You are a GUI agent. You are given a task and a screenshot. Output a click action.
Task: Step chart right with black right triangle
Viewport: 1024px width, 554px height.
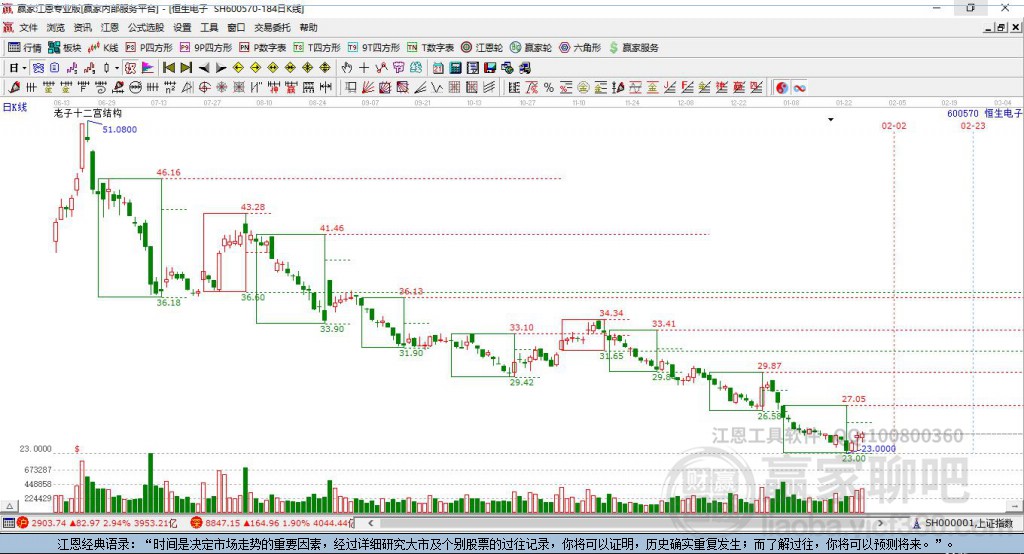point(221,67)
